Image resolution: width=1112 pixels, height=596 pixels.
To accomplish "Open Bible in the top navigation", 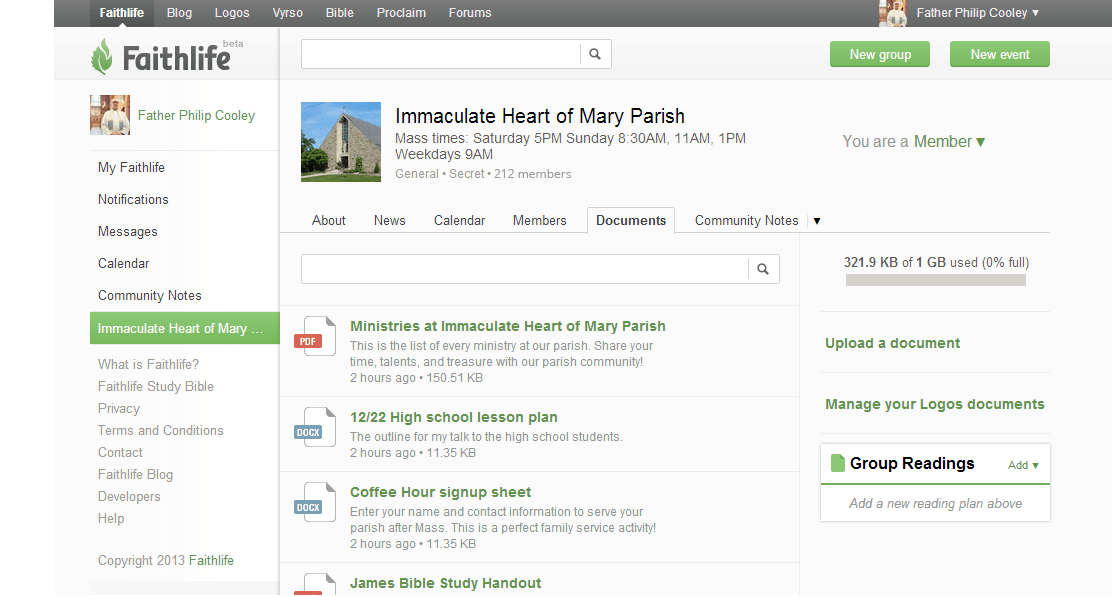I will coord(340,13).
